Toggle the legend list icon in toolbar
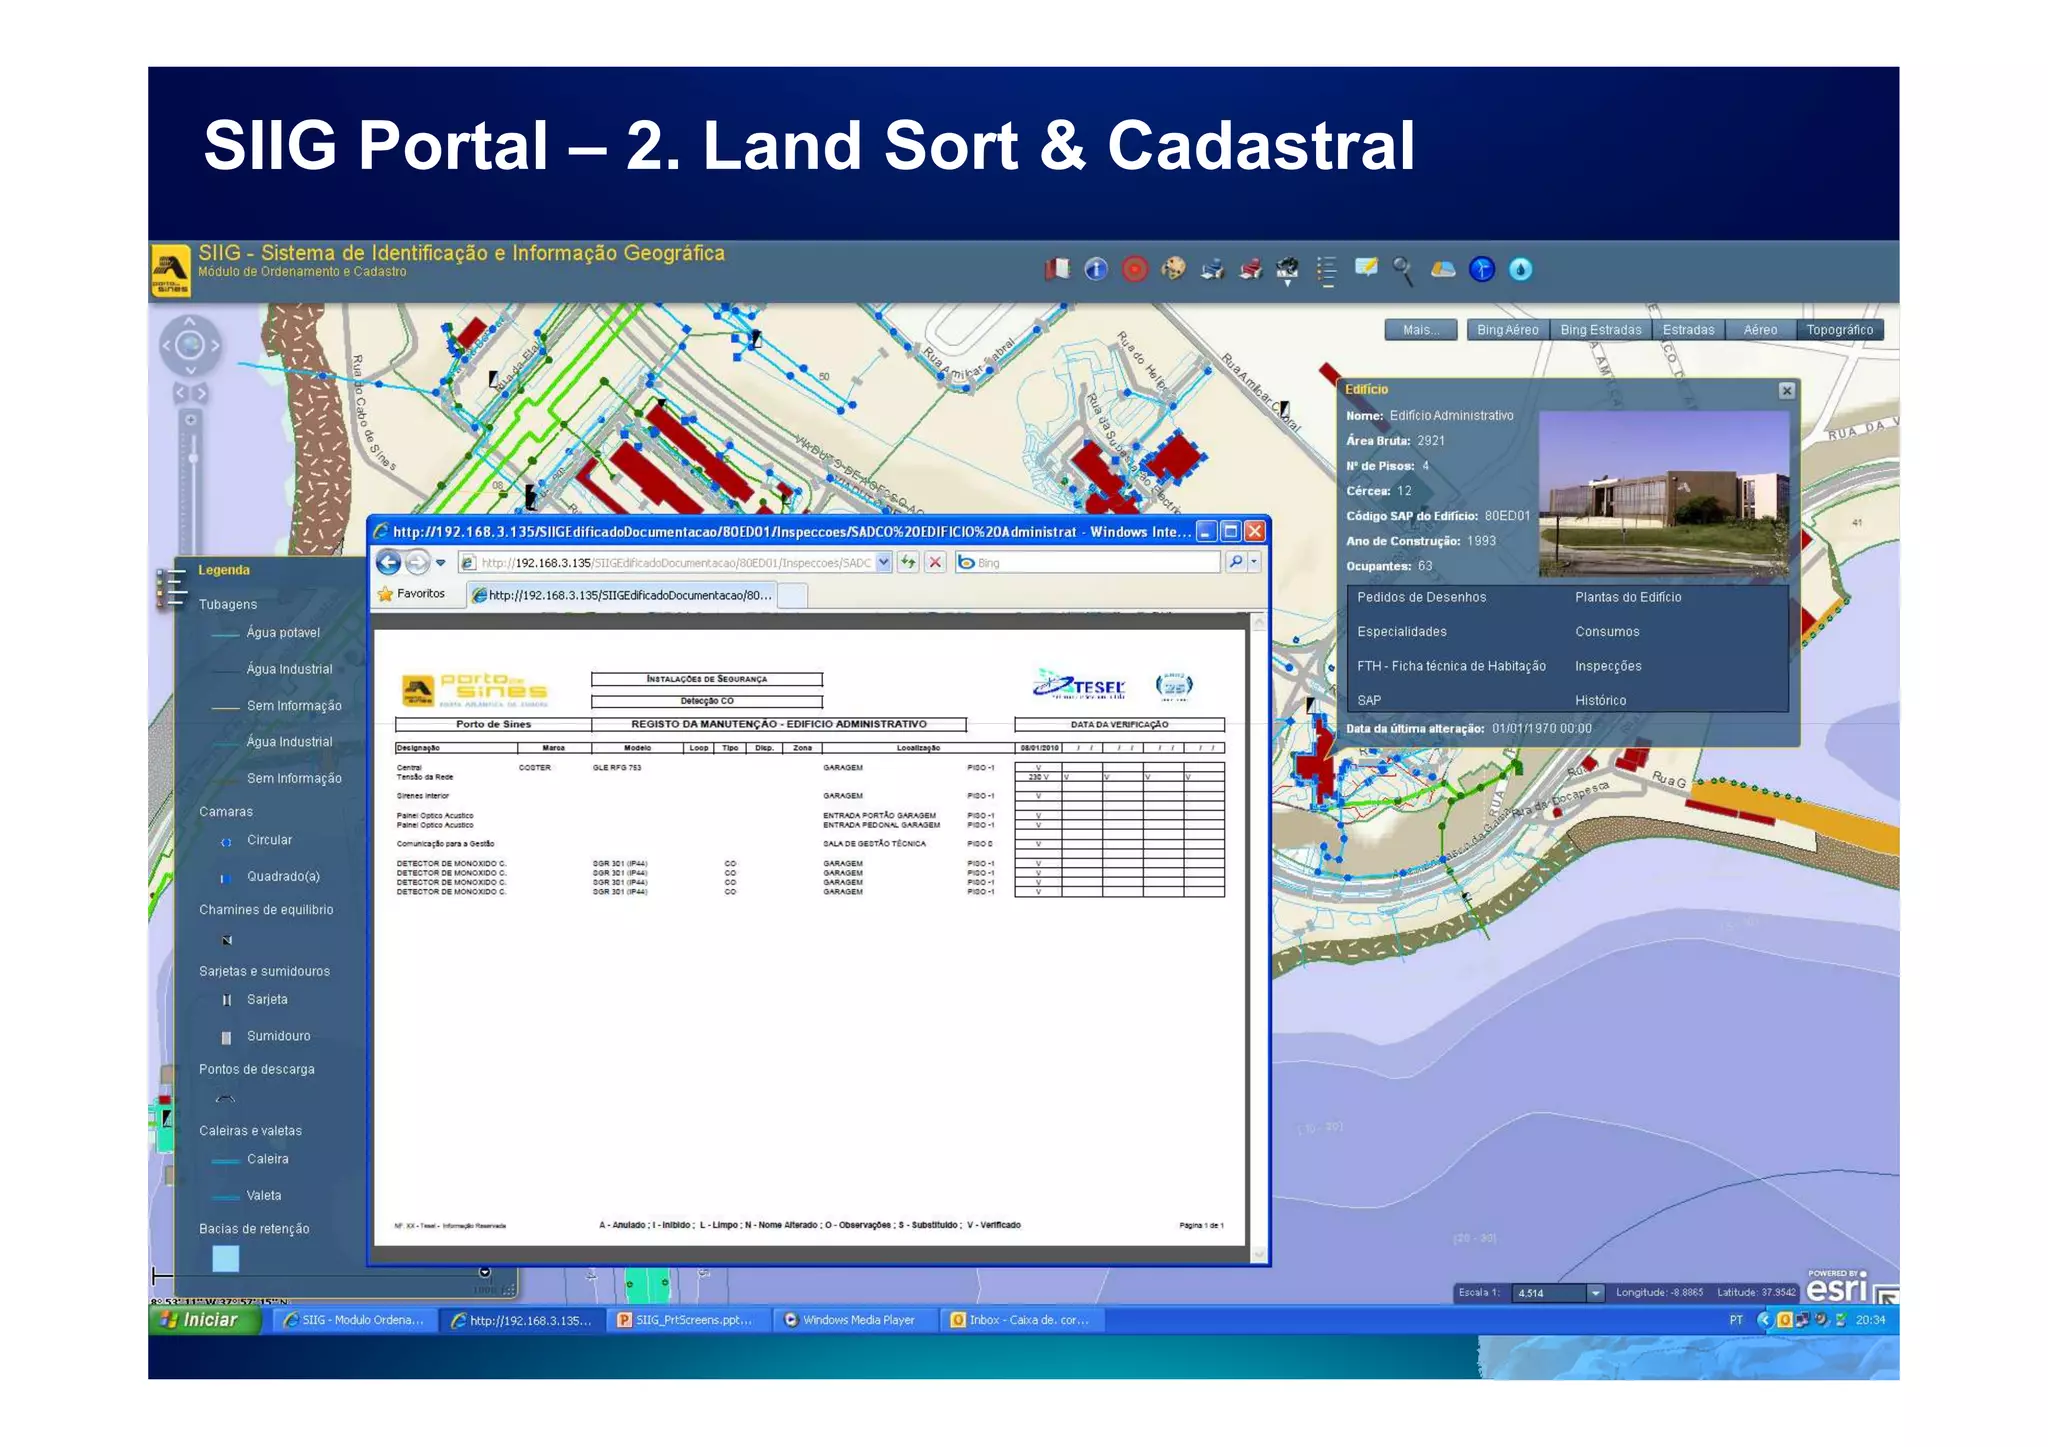The height and width of the screenshot is (1447, 2048). click(1327, 271)
